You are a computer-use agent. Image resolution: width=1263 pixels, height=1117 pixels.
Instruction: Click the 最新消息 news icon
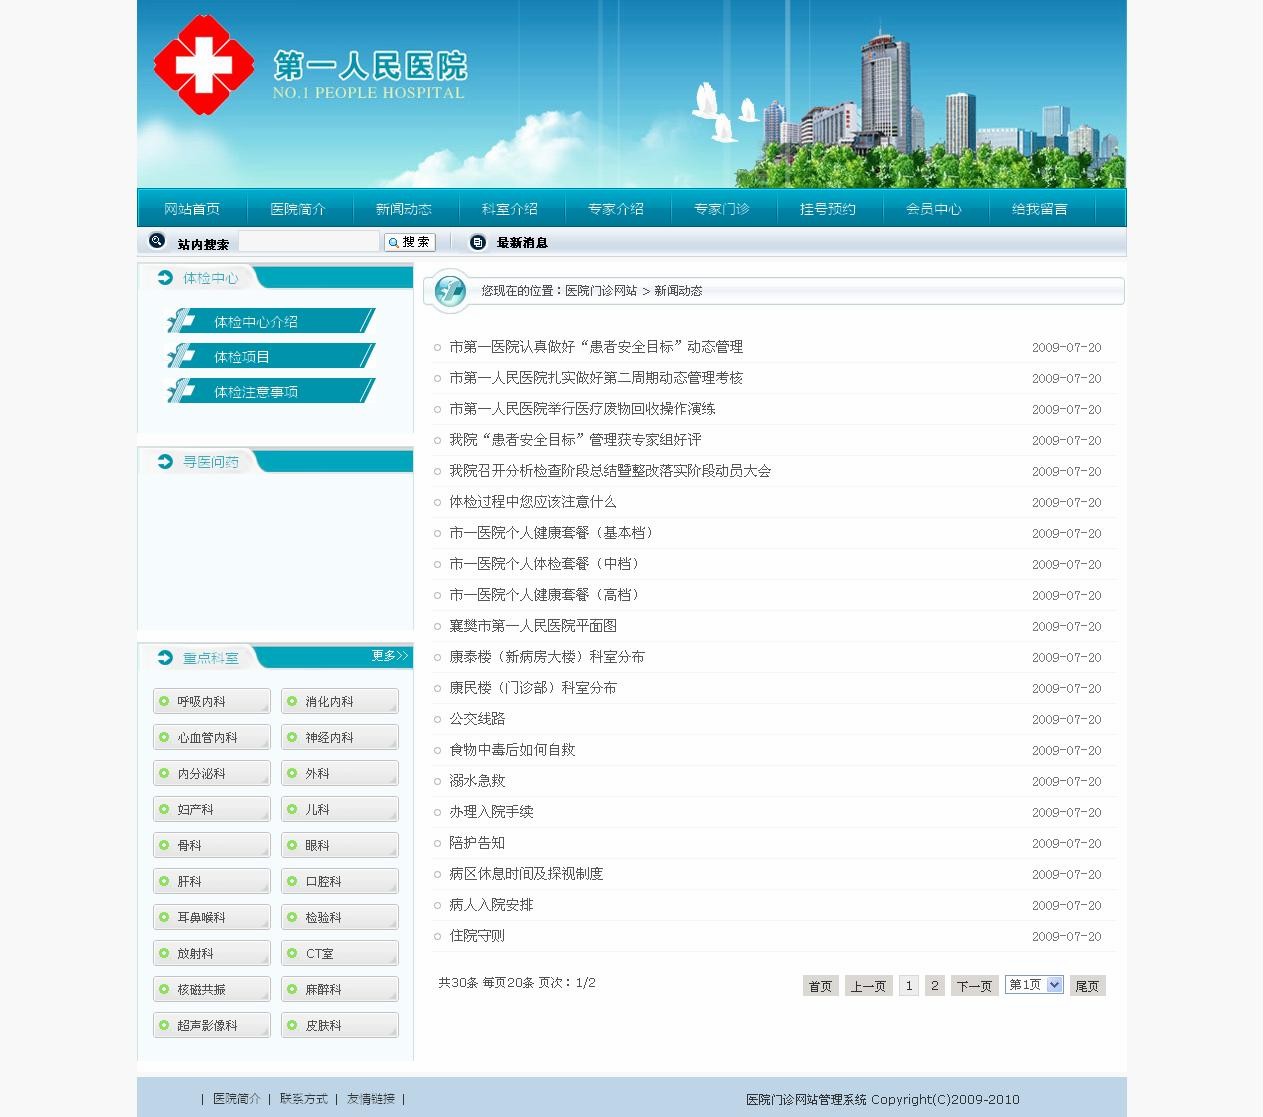tap(478, 242)
